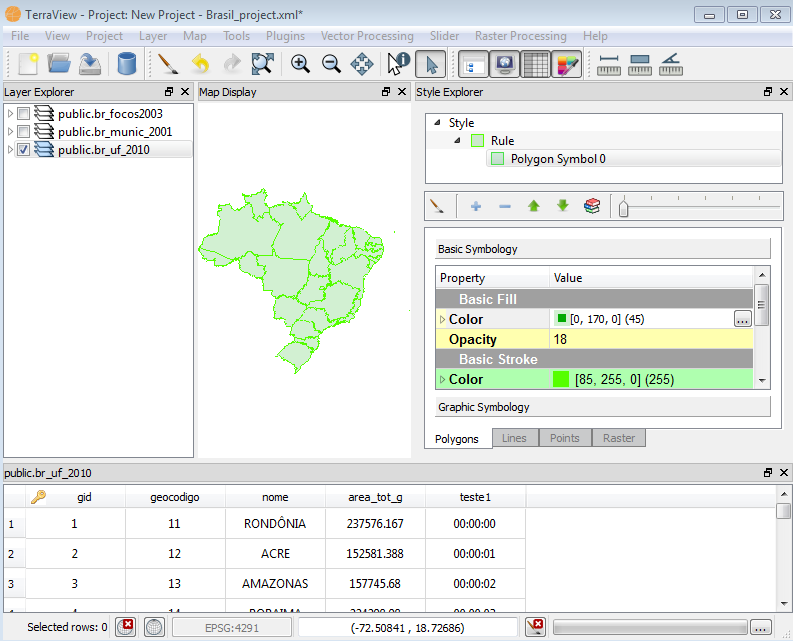Open the Raster Processing menu
Image resolution: width=793 pixels, height=641 pixels.
pos(520,36)
